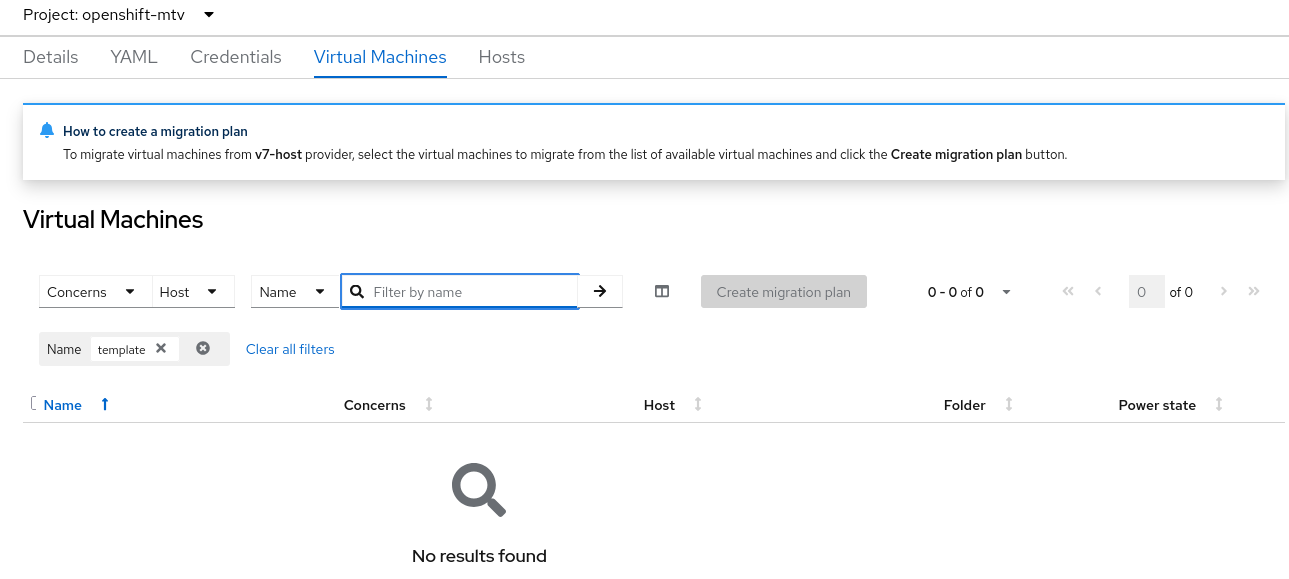This screenshot has height=579, width=1289.
Task: Open the Hosts tab
Action: (502, 57)
